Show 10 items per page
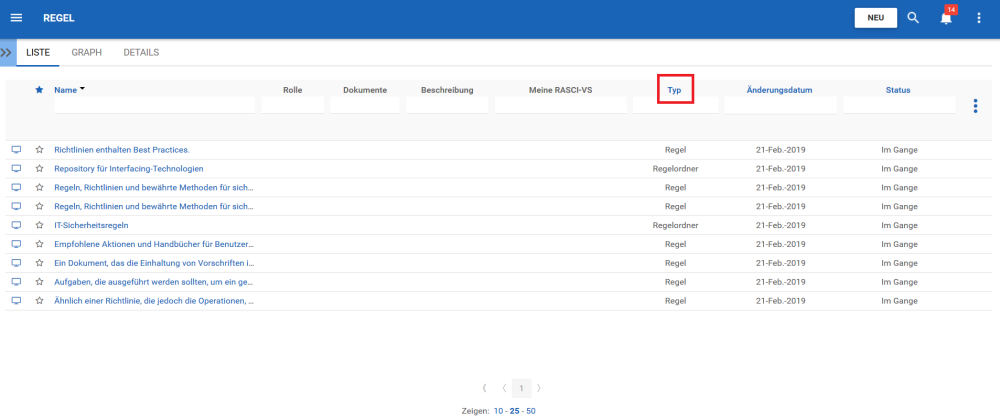Screen dimensions: 1000x420 pos(498,411)
